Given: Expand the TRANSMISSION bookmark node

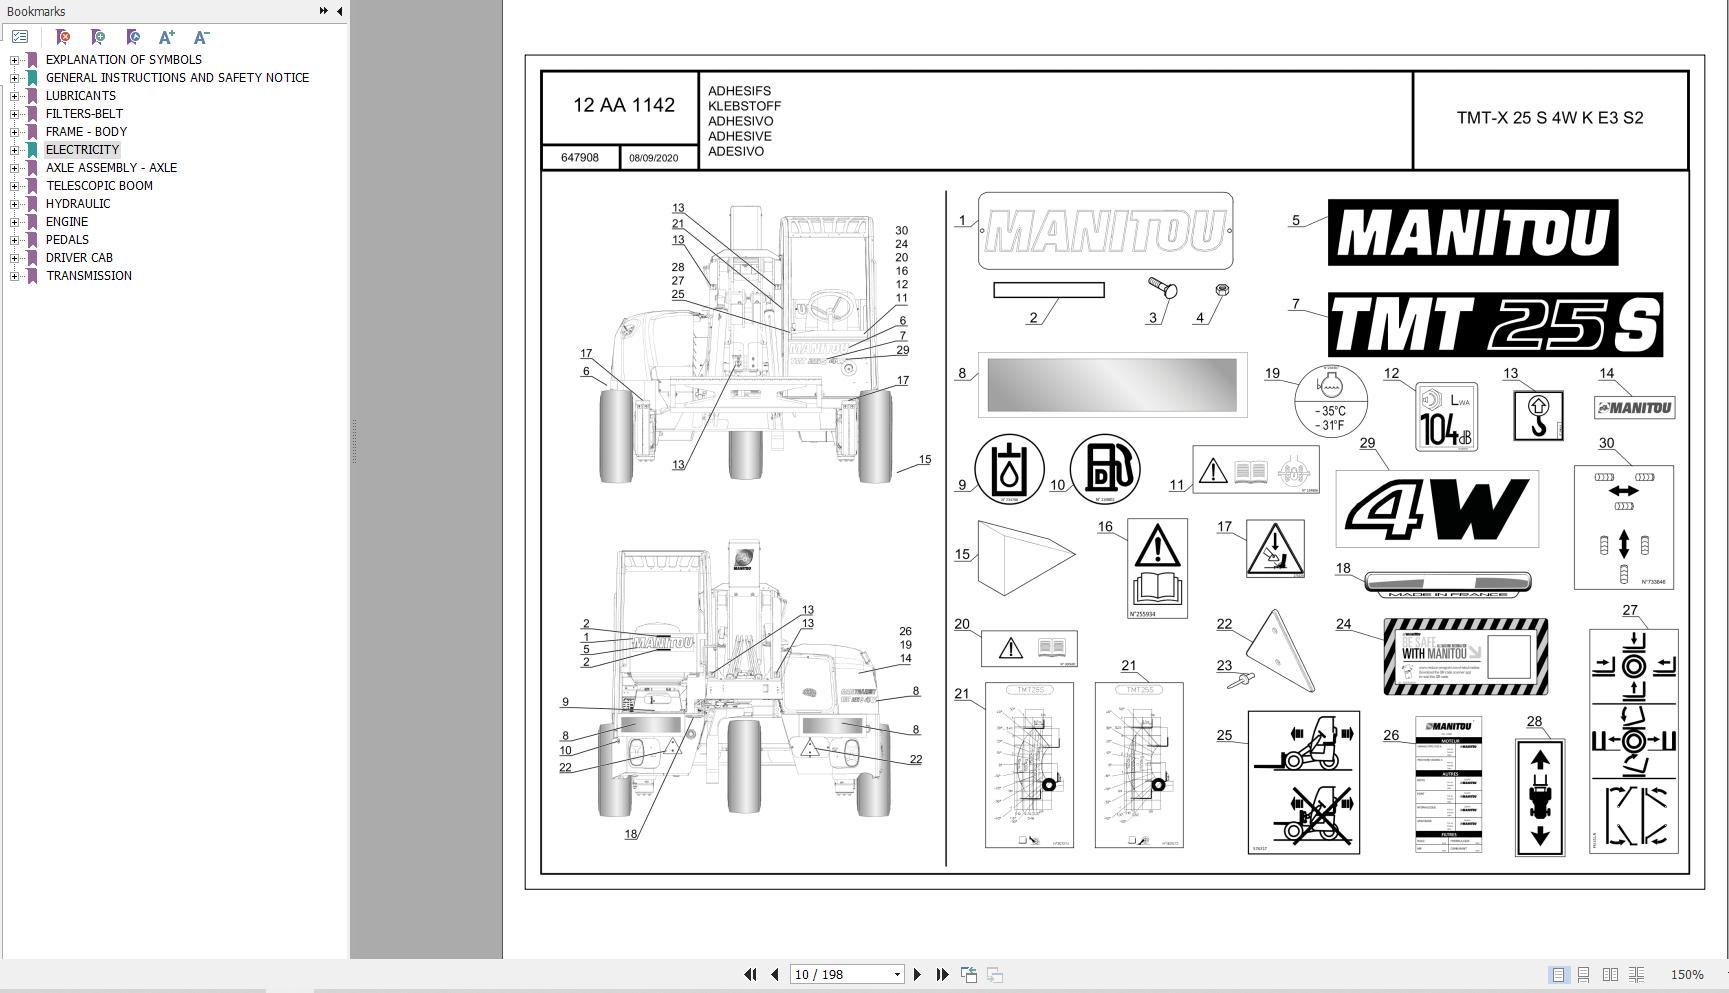Looking at the screenshot, I should point(15,275).
